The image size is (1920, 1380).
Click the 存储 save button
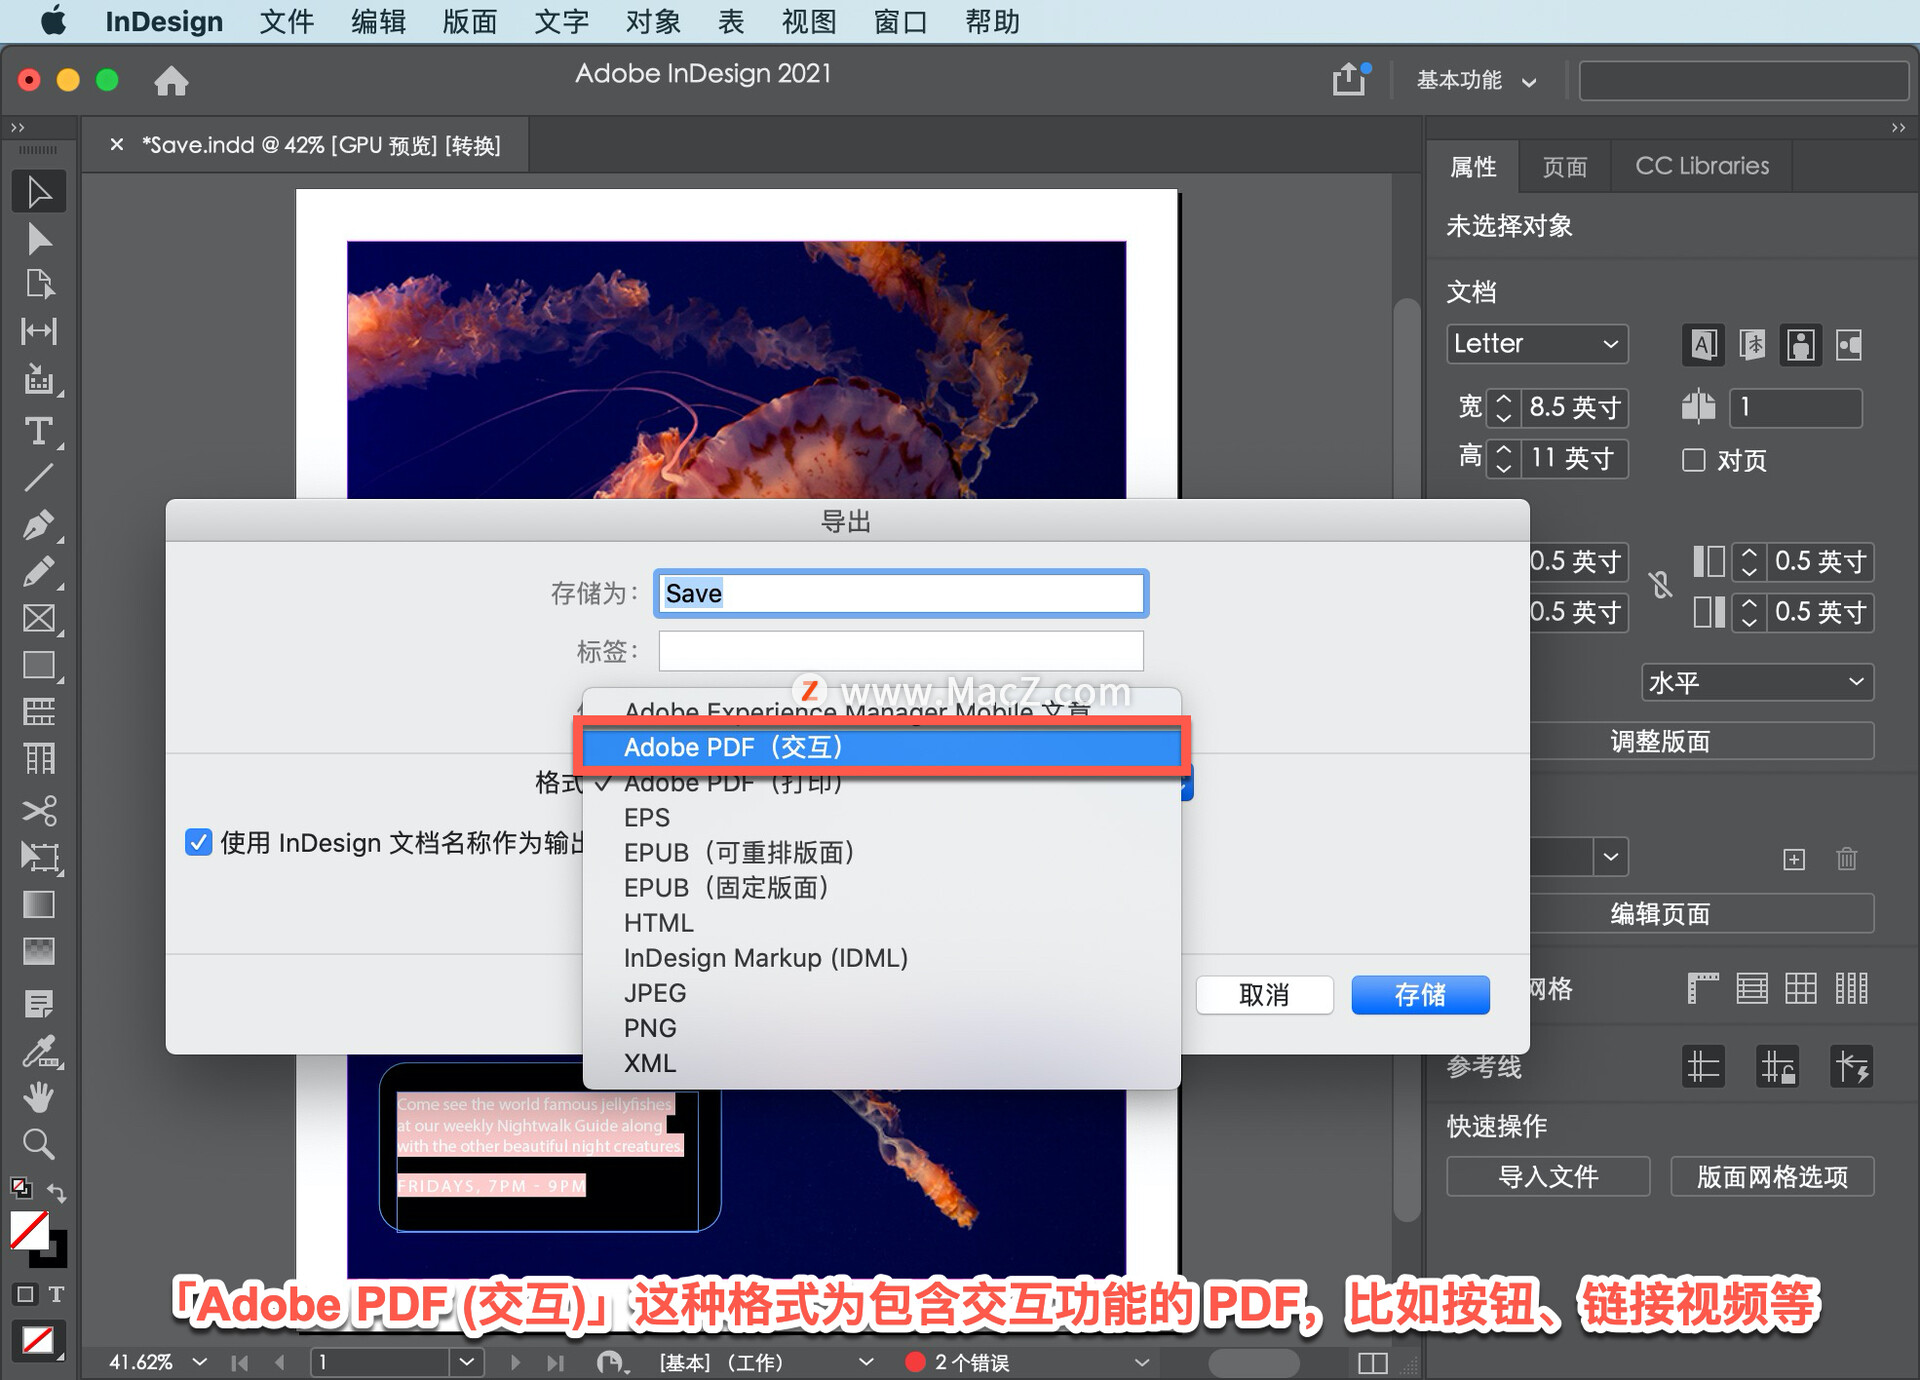tap(1420, 995)
